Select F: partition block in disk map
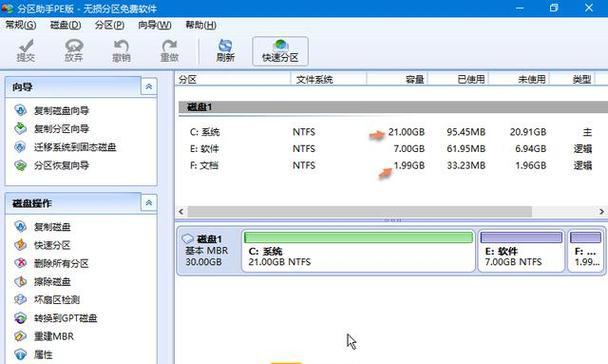This screenshot has width=608, height=364. 586,251
